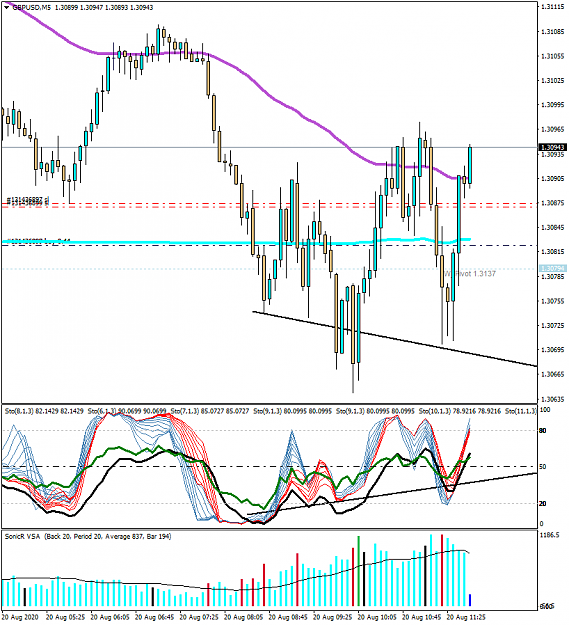Select the 1.30875 price scale label
Viewport: 569px width, 625px height.
tap(553, 203)
